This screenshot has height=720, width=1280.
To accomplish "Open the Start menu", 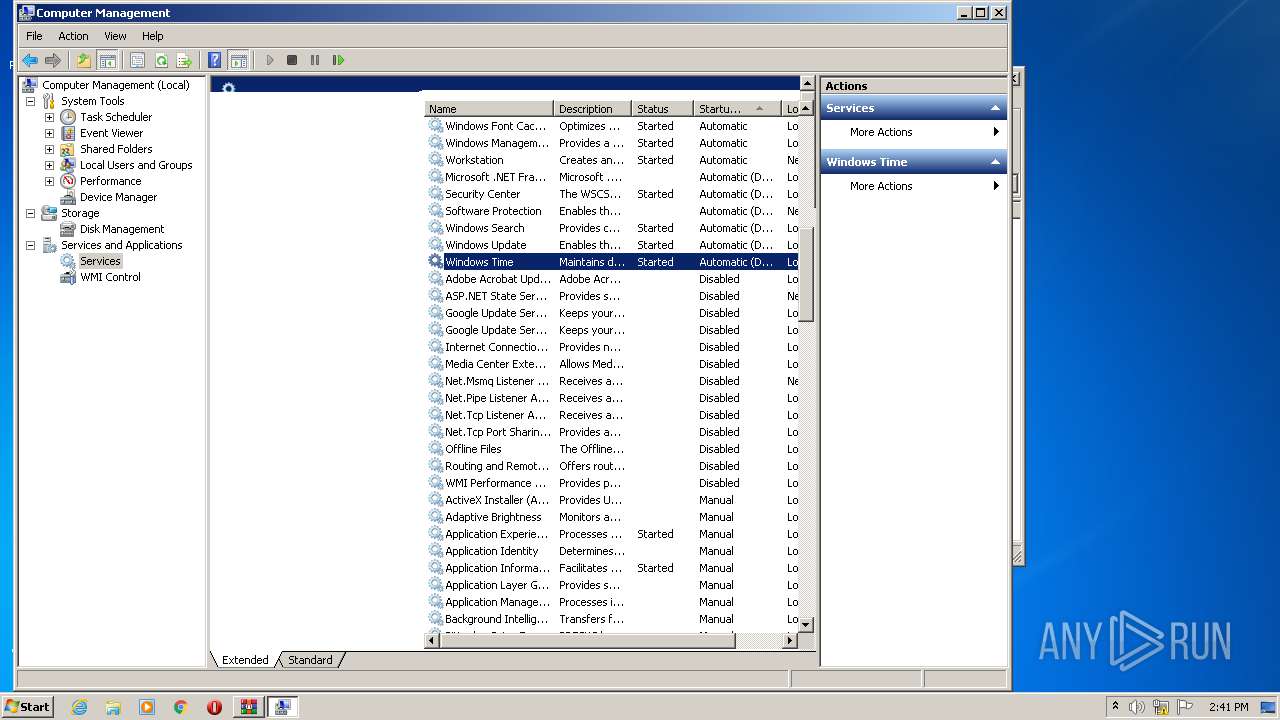I will (28, 706).
